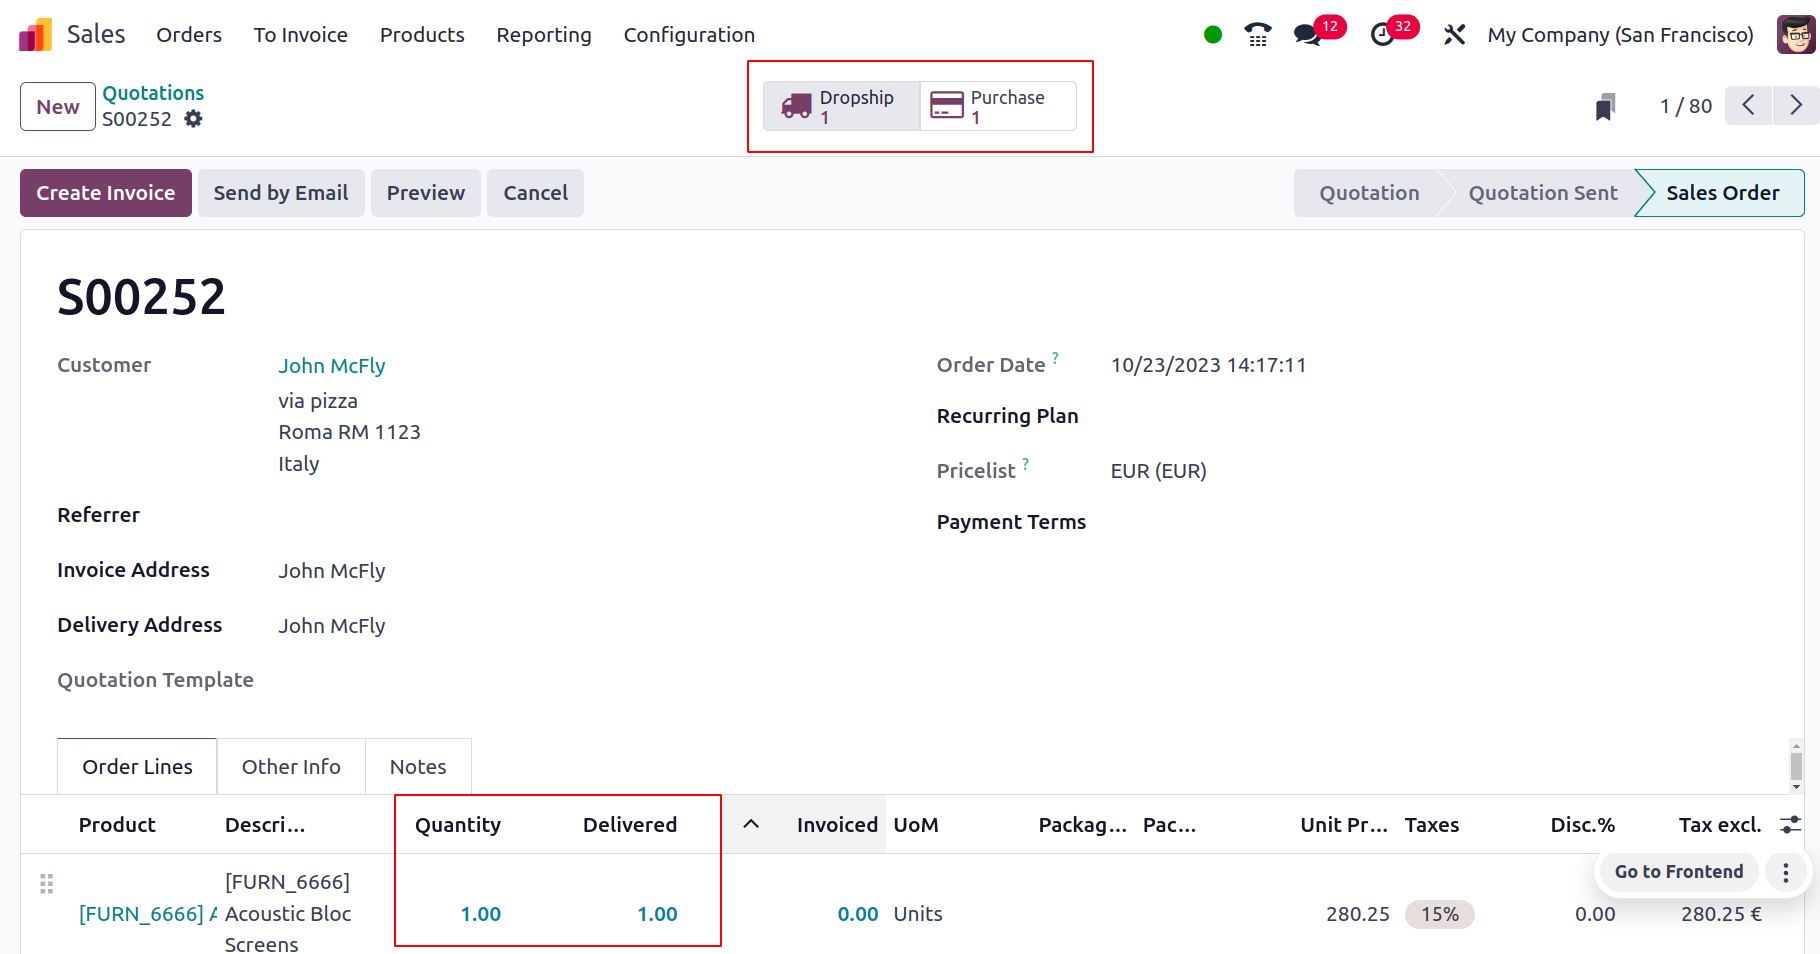Open the messaging conversations icon showing 12
Screen dimensions: 1820x954
click(1305, 34)
